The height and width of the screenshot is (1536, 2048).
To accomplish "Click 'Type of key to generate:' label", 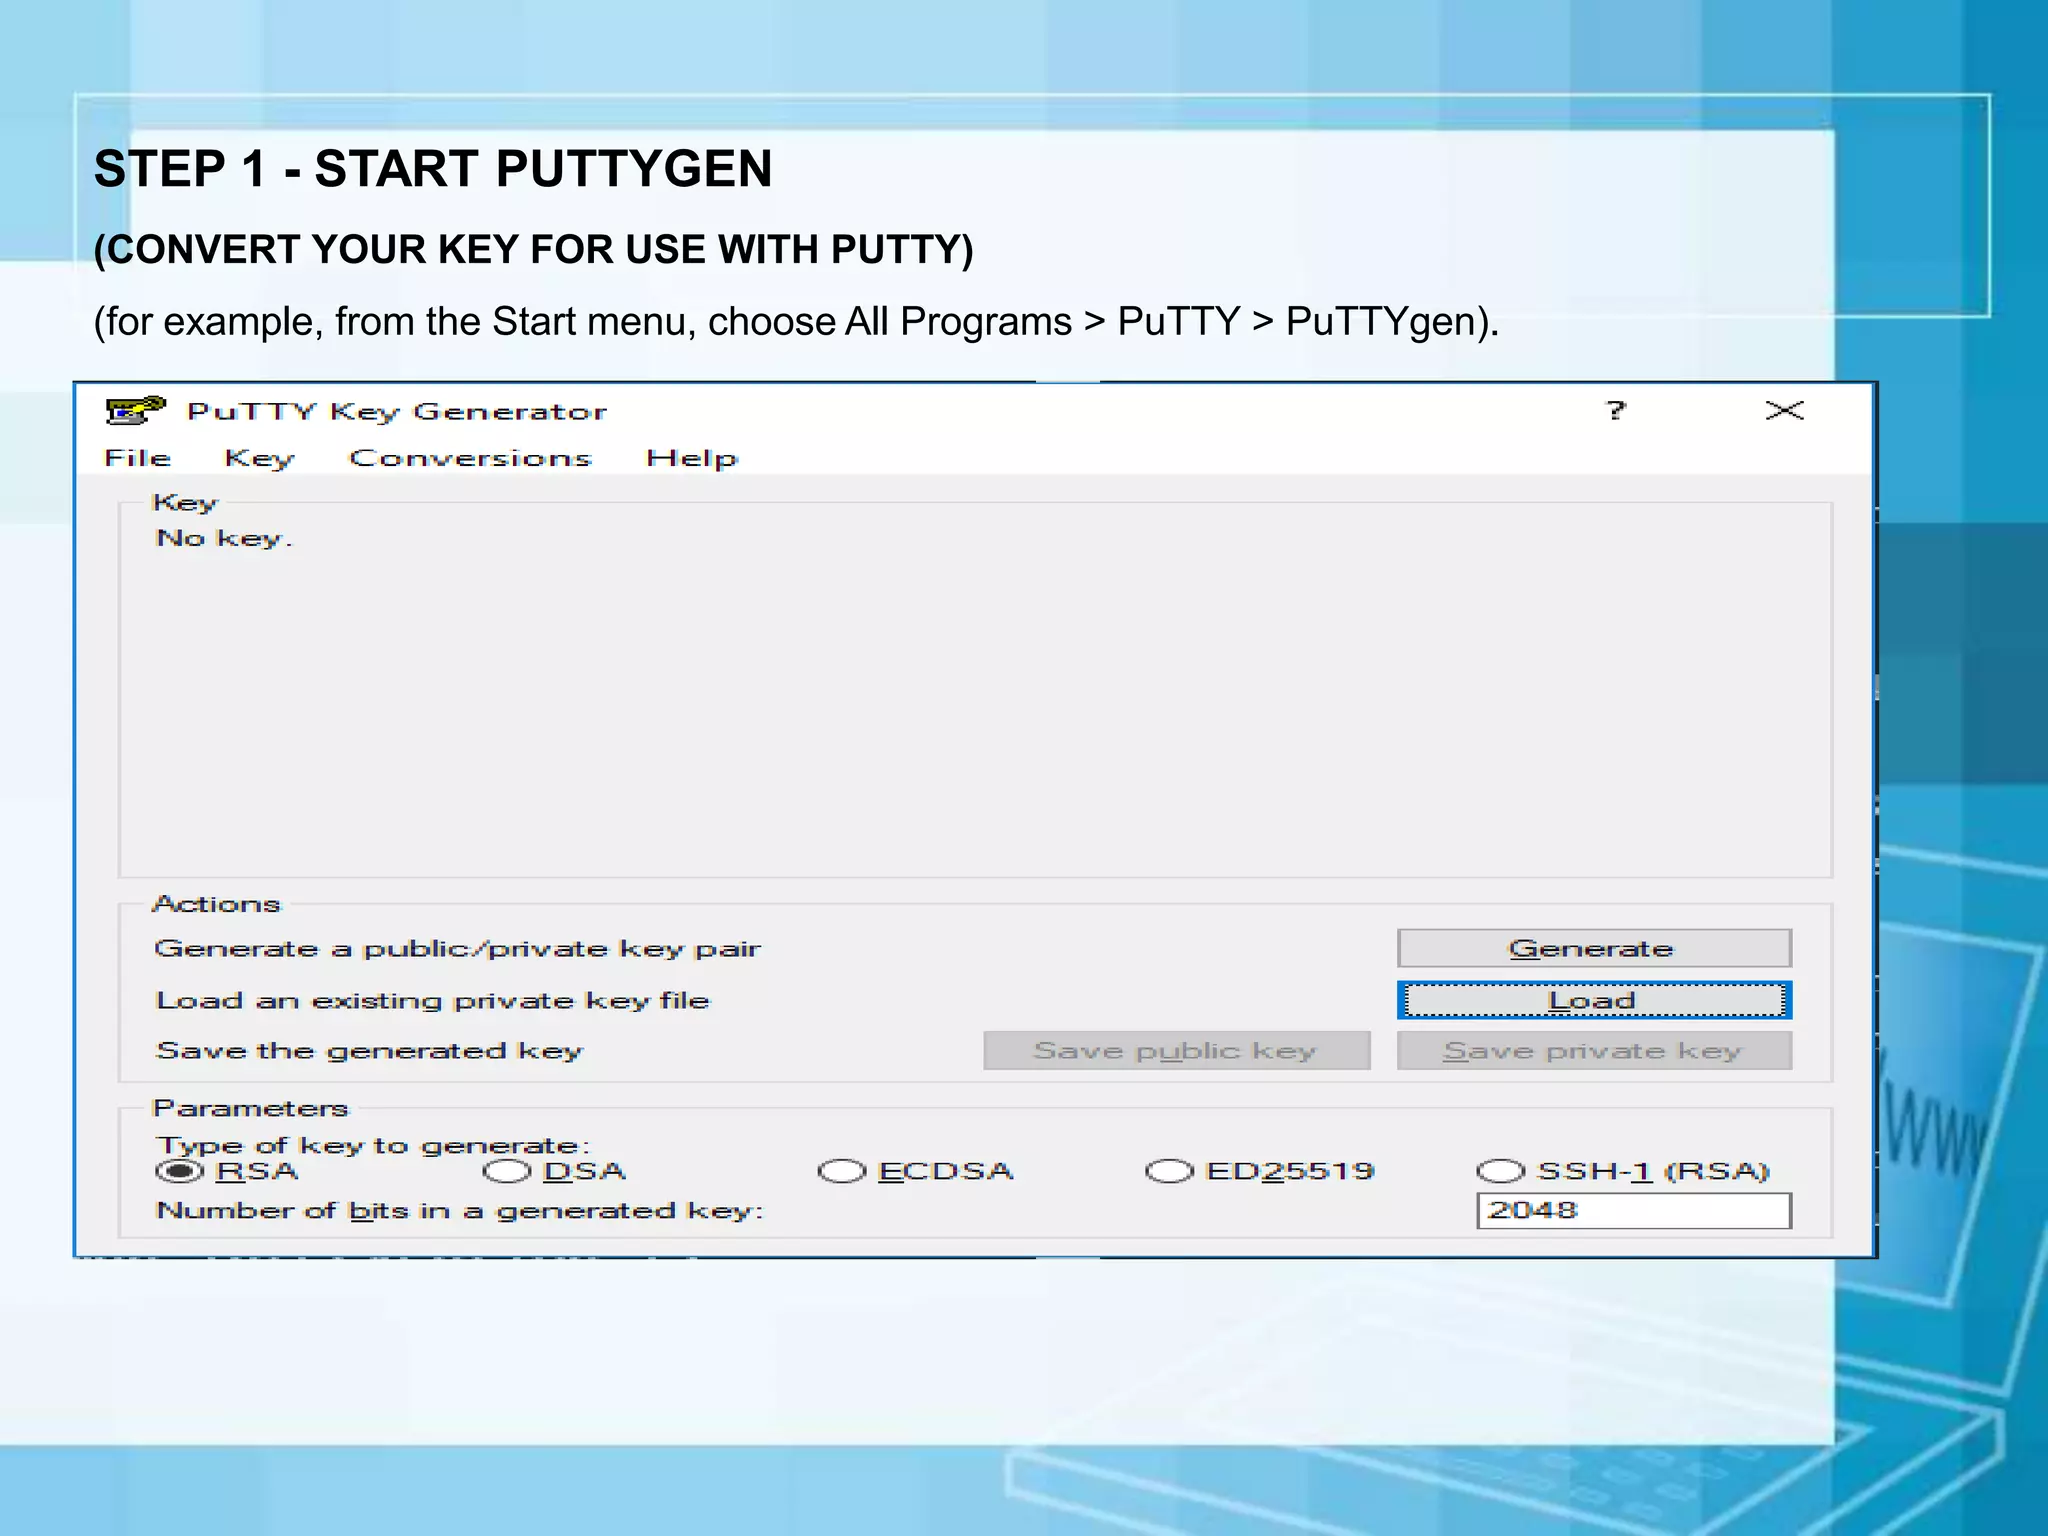I will pyautogui.click(x=373, y=1146).
